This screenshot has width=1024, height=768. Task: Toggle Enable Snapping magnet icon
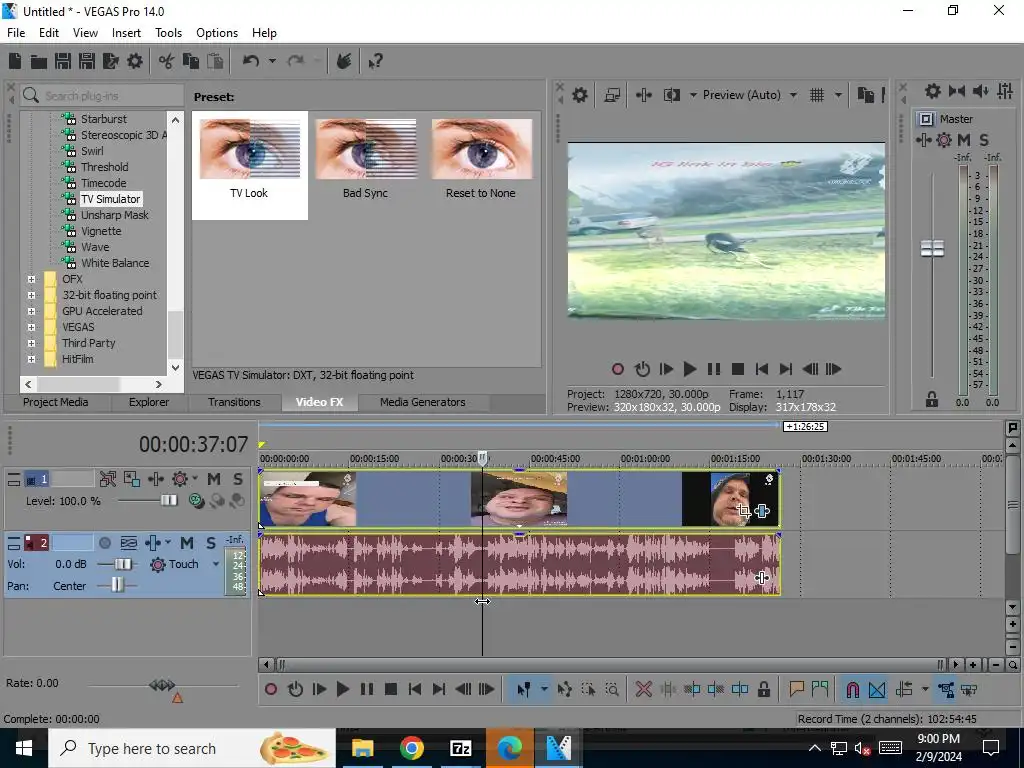coord(852,689)
